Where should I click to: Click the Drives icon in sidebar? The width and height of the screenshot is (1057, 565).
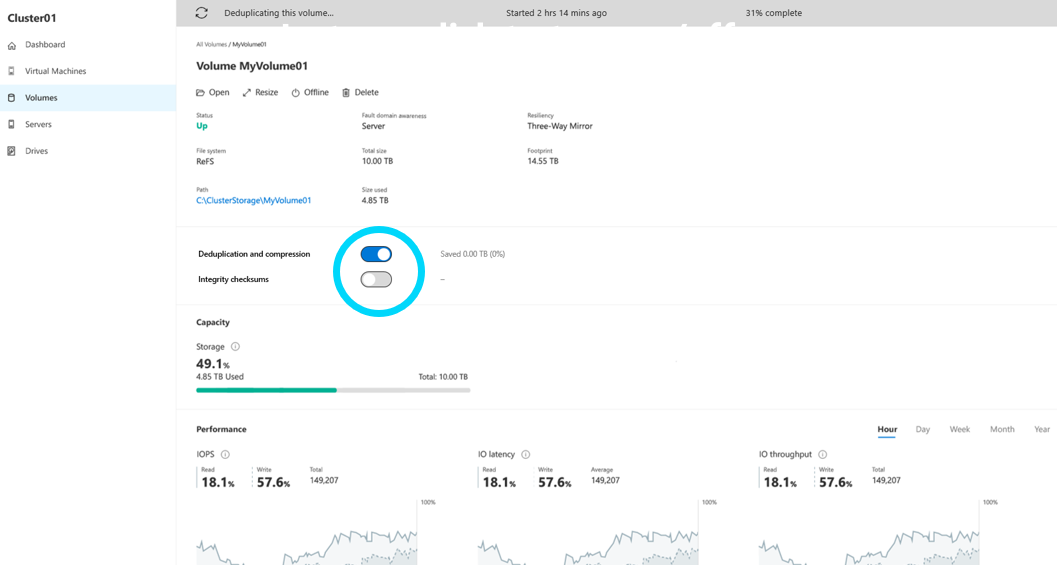[11, 151]
